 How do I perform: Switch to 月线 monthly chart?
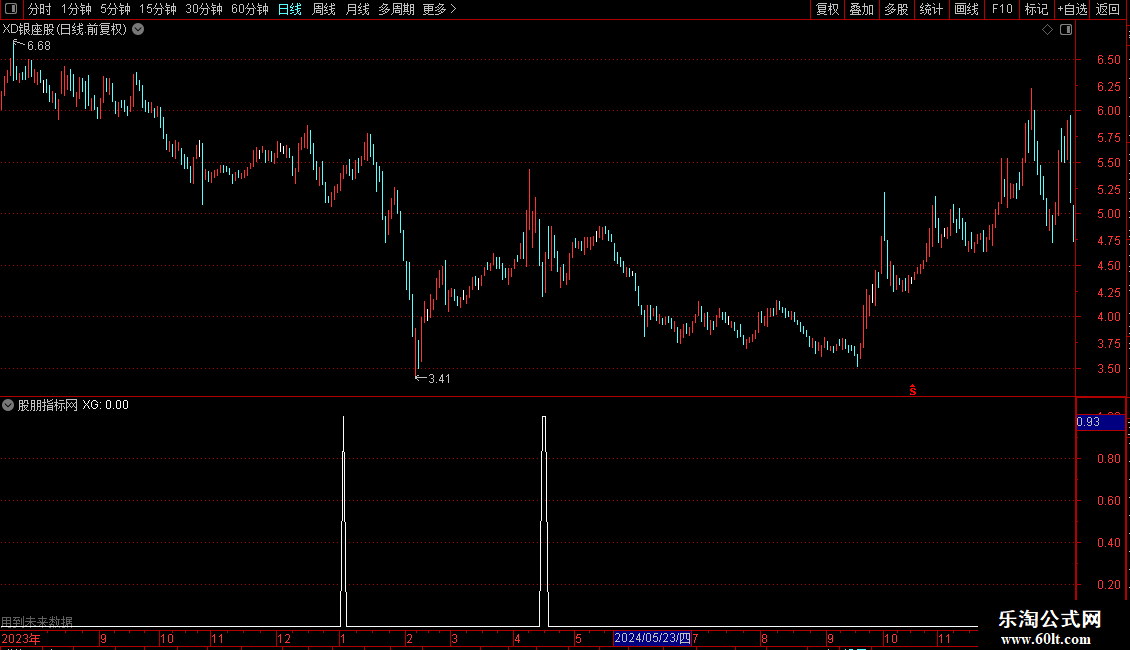coord(357,9)
